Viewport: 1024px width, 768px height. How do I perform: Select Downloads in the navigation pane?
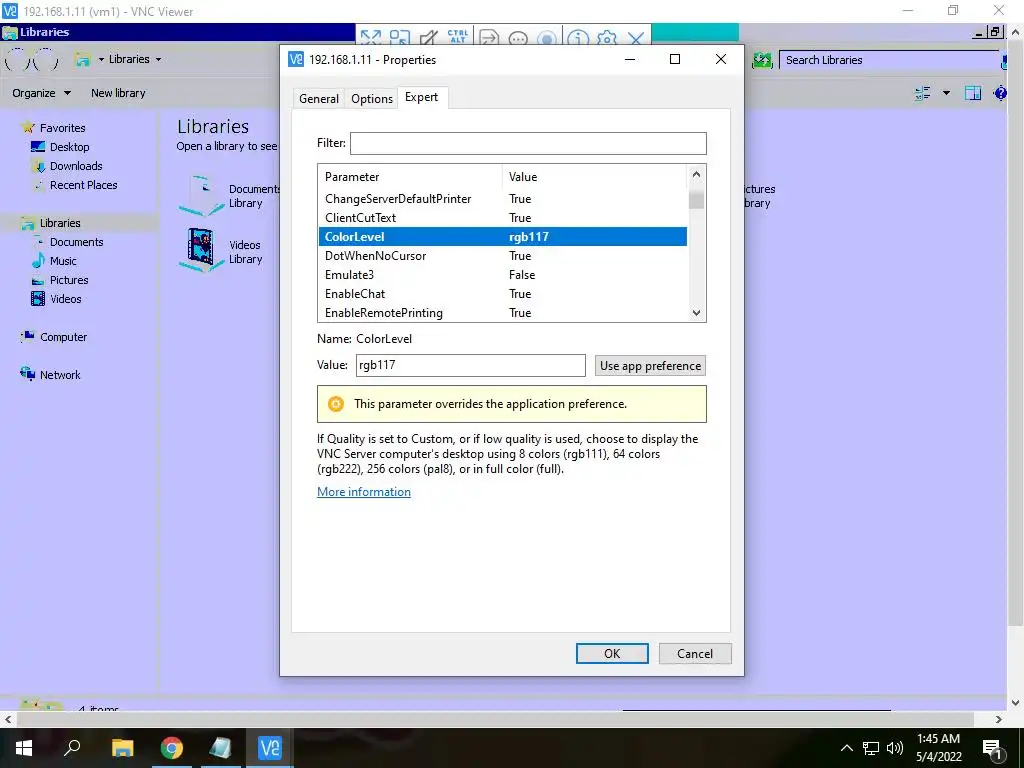pyautogui.click(x=76, y=166)
